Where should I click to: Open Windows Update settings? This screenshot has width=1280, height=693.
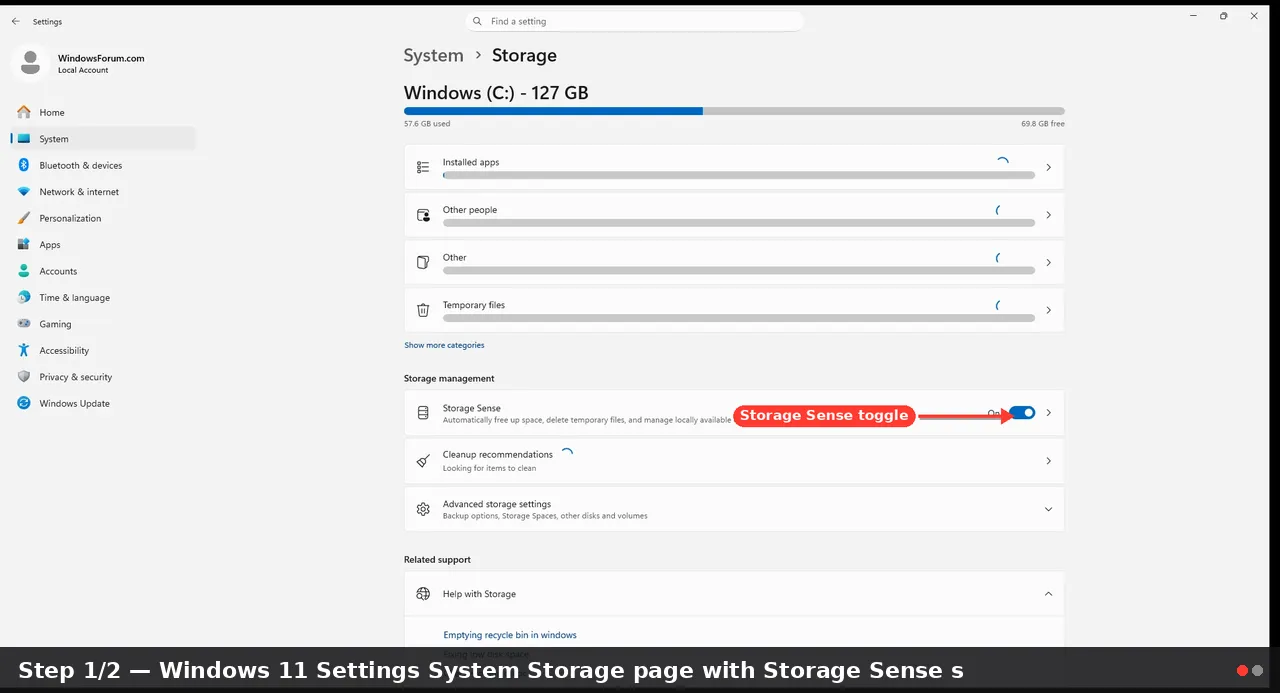pyautogui.click(x=103, y=404)
